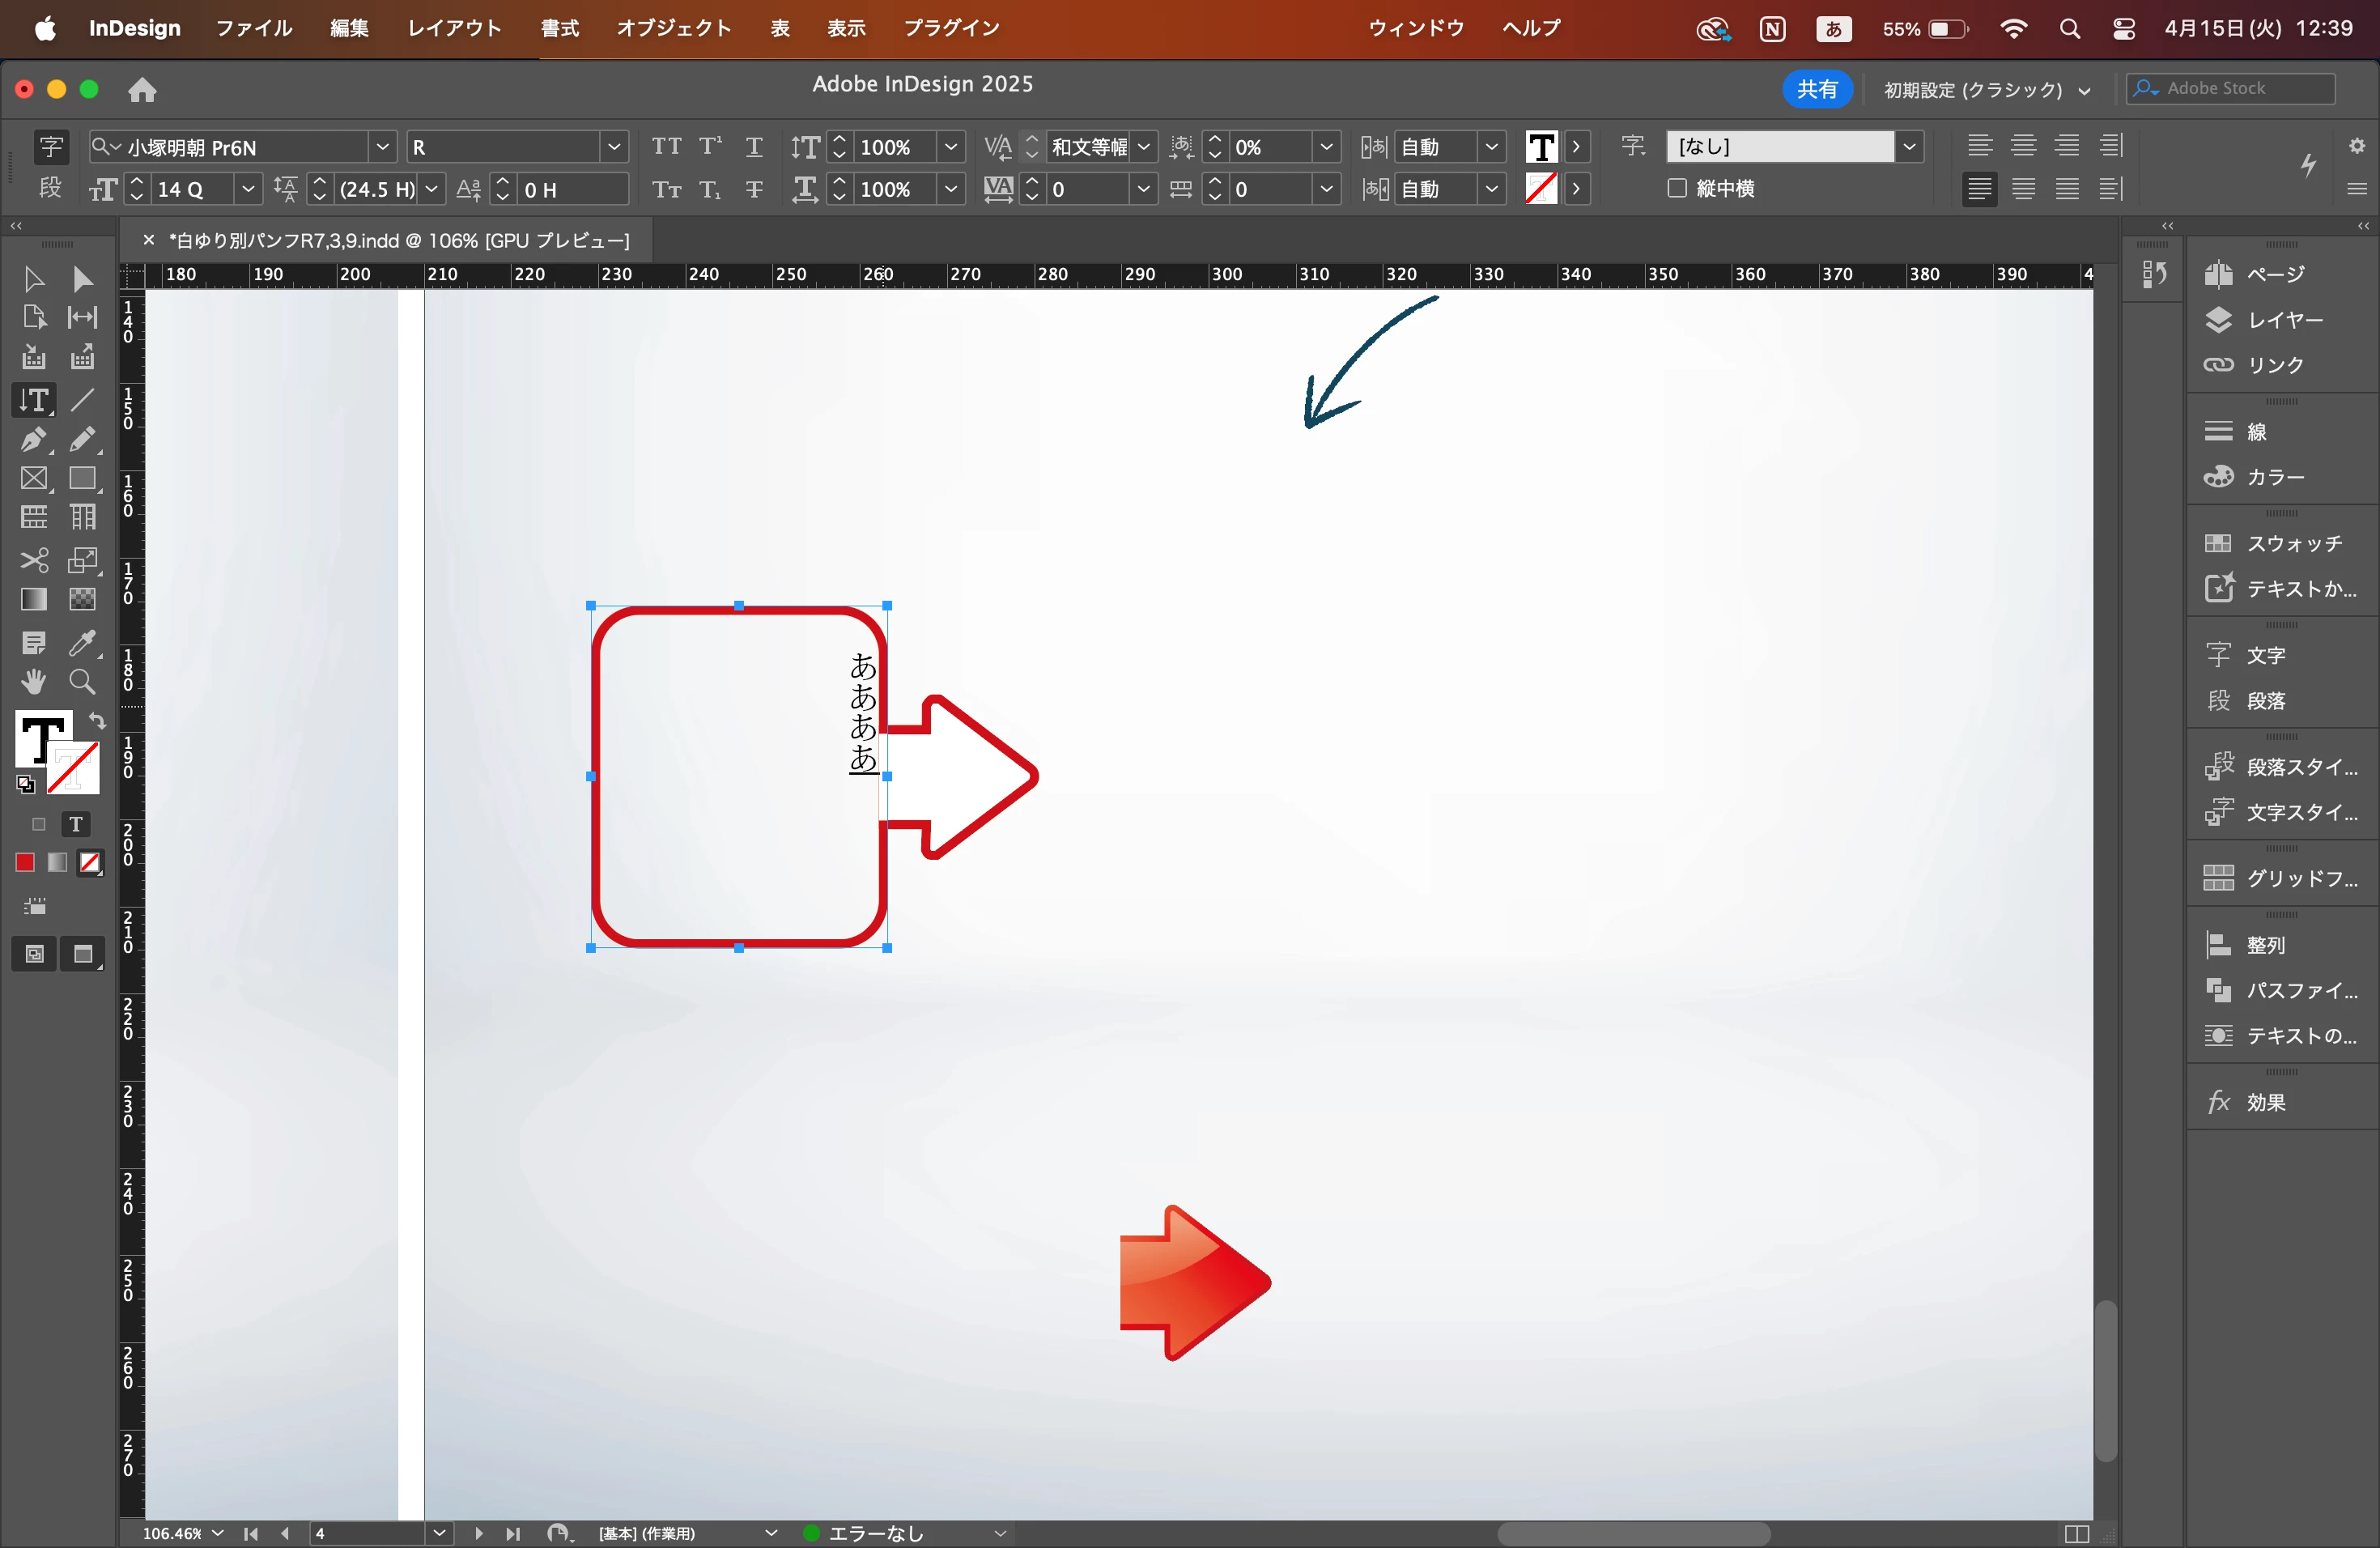Screen dimensions: 2380x1548
Task: Open the Effects panel fx icon
Action: click(2218, 1102)
